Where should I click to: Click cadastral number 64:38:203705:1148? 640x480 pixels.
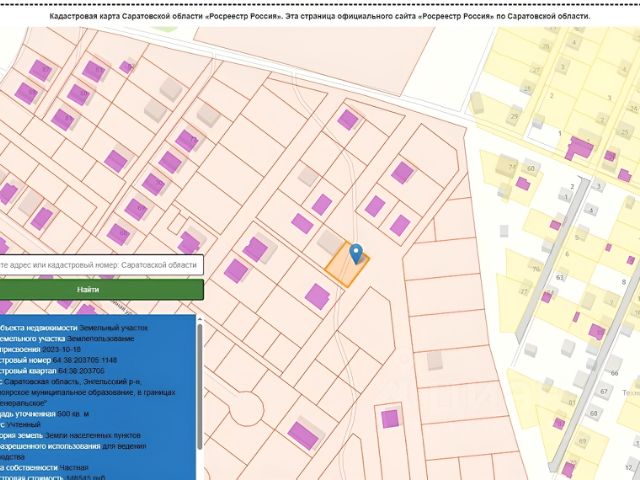tap(85, 360)
